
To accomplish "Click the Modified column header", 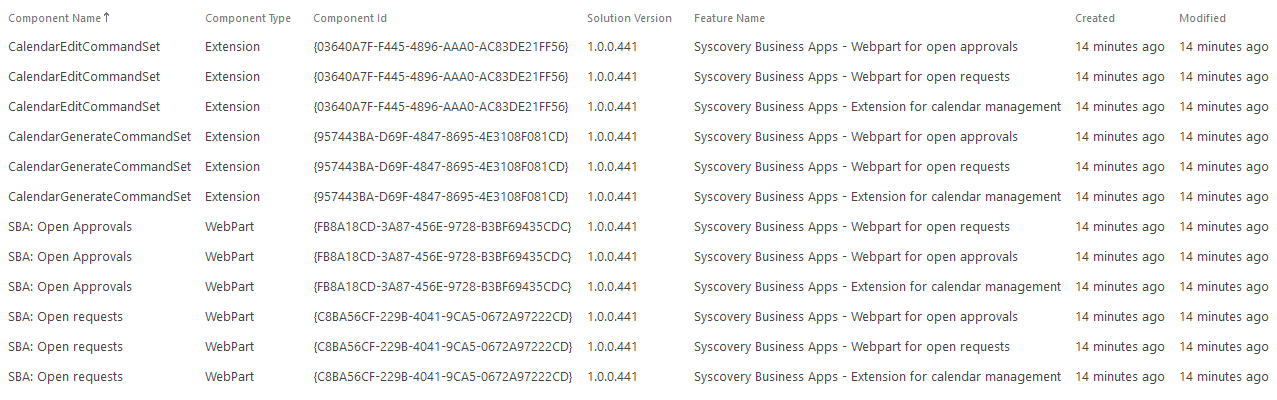I will (x=1202, y=18).
